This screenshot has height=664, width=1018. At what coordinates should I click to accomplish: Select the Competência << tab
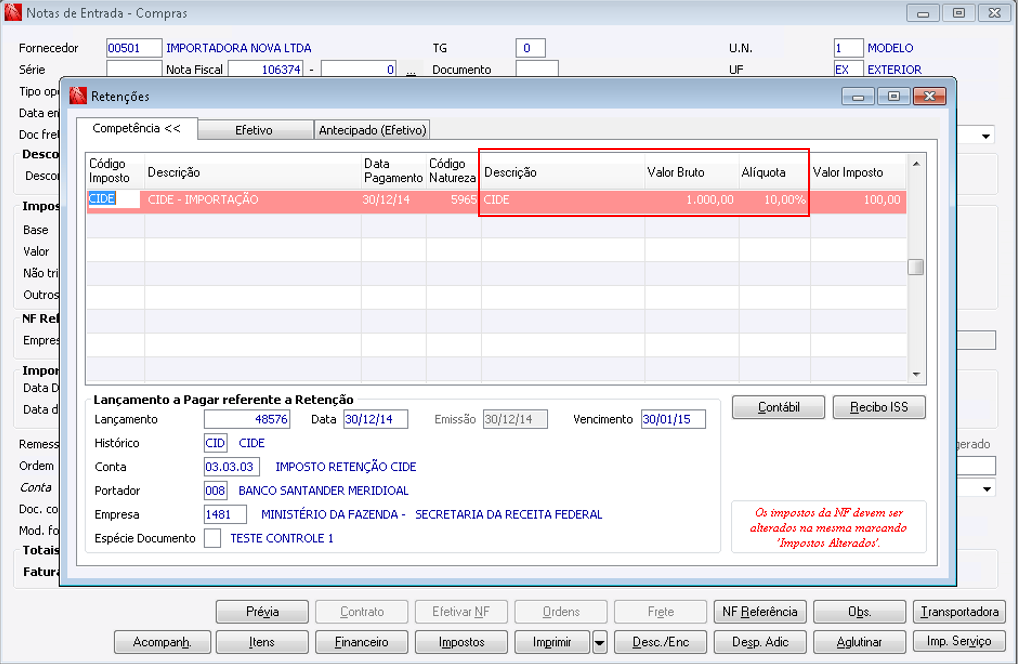136,129
